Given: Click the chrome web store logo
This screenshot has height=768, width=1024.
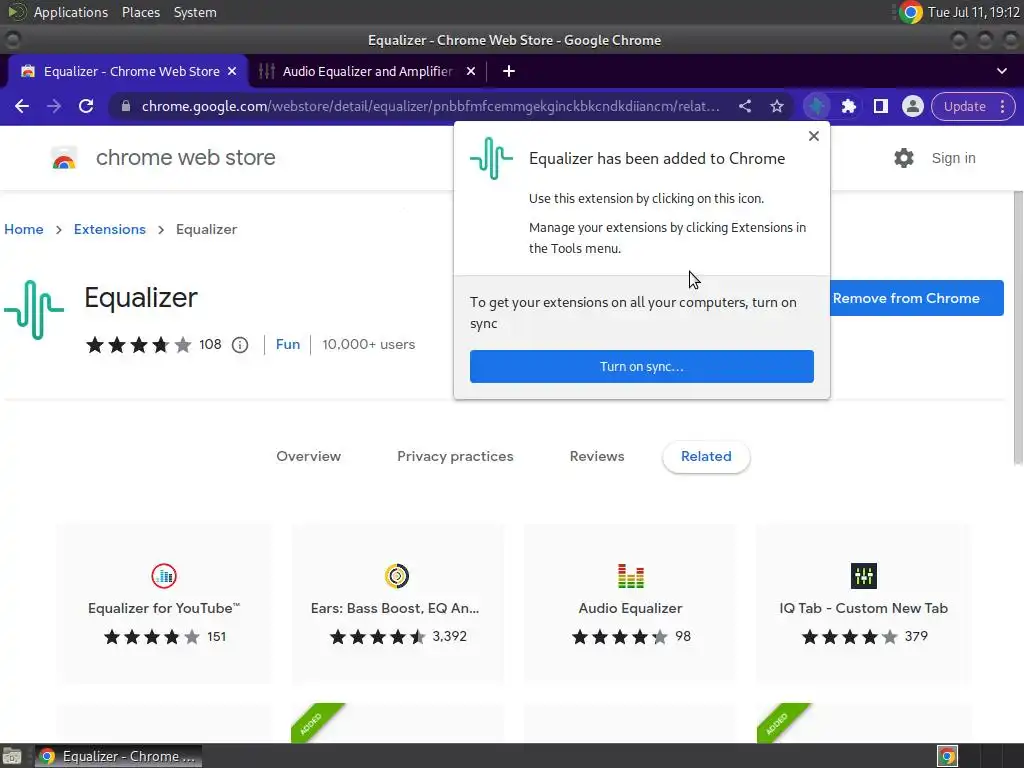Looking at the screenshot, I should 64,158.
